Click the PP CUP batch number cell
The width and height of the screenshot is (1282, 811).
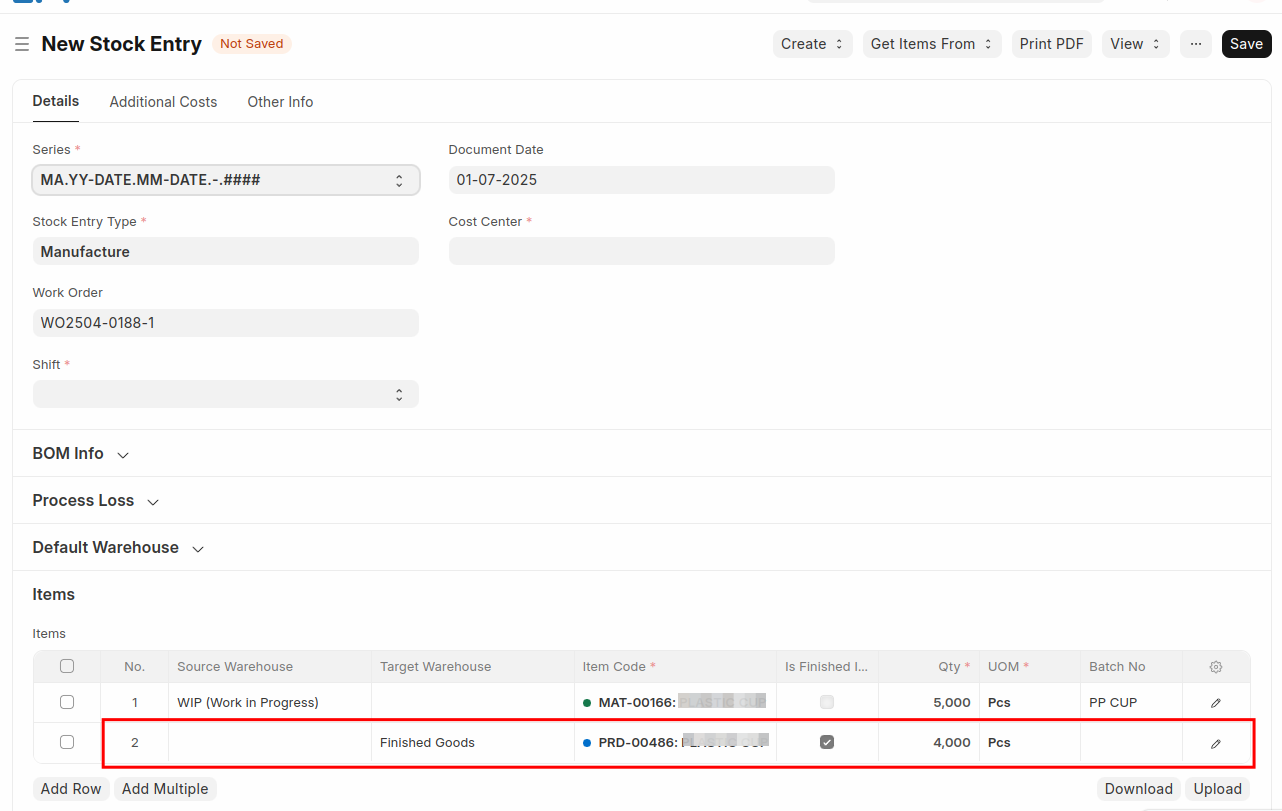pyautogui.click(x=1131, y=703)
